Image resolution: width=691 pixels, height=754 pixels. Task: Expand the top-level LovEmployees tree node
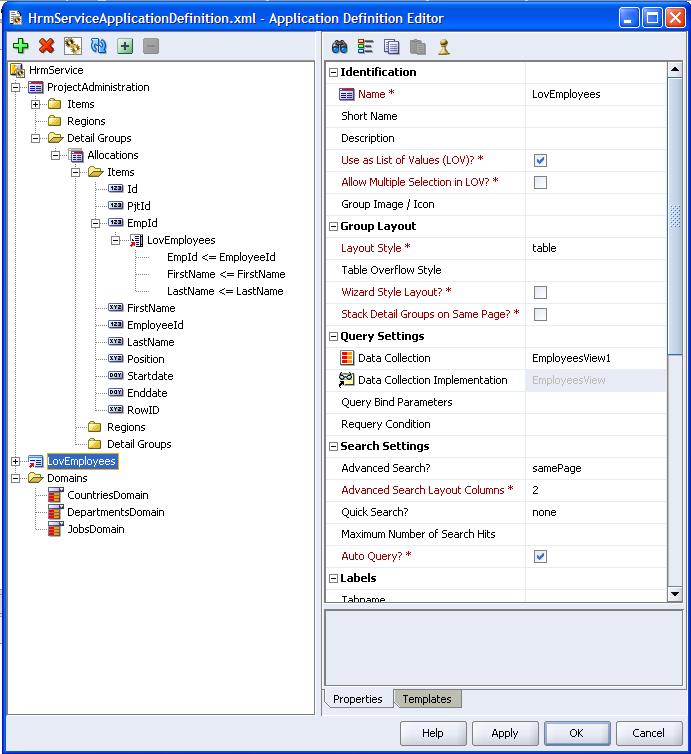tap(16, 461)
